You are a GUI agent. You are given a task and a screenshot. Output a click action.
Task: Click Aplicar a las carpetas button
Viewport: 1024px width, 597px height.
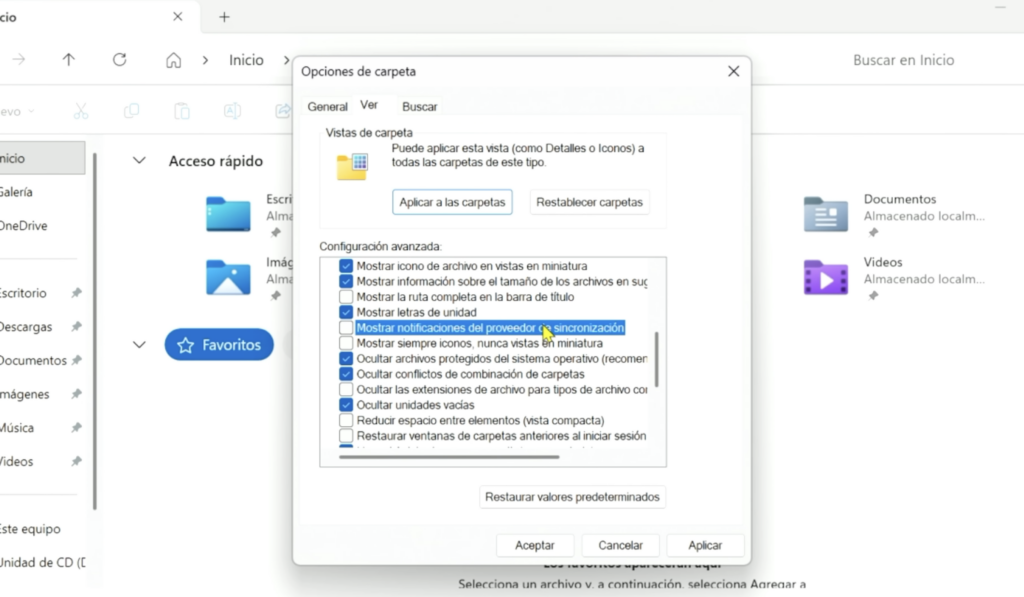pos(452,202)
